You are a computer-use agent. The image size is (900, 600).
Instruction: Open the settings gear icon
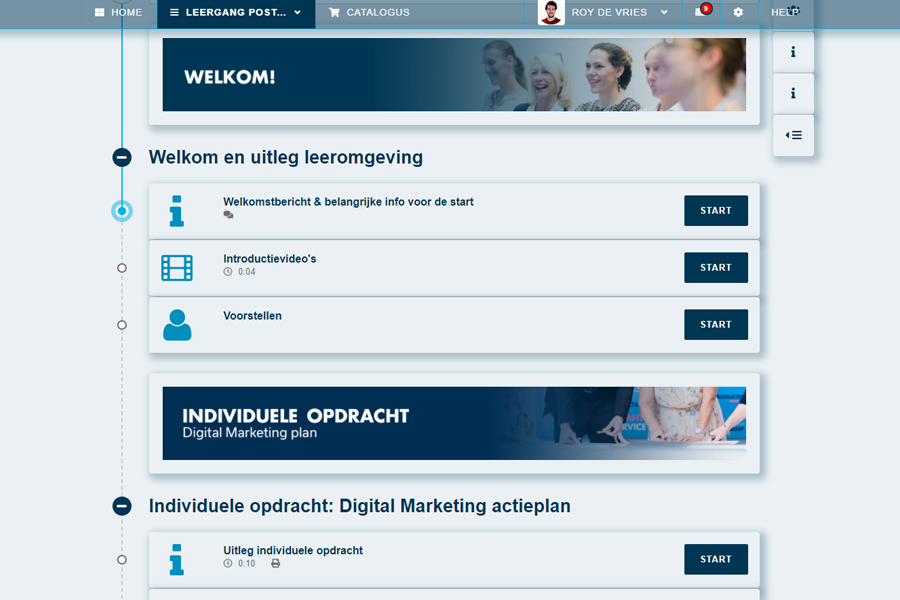coord(738,12)
